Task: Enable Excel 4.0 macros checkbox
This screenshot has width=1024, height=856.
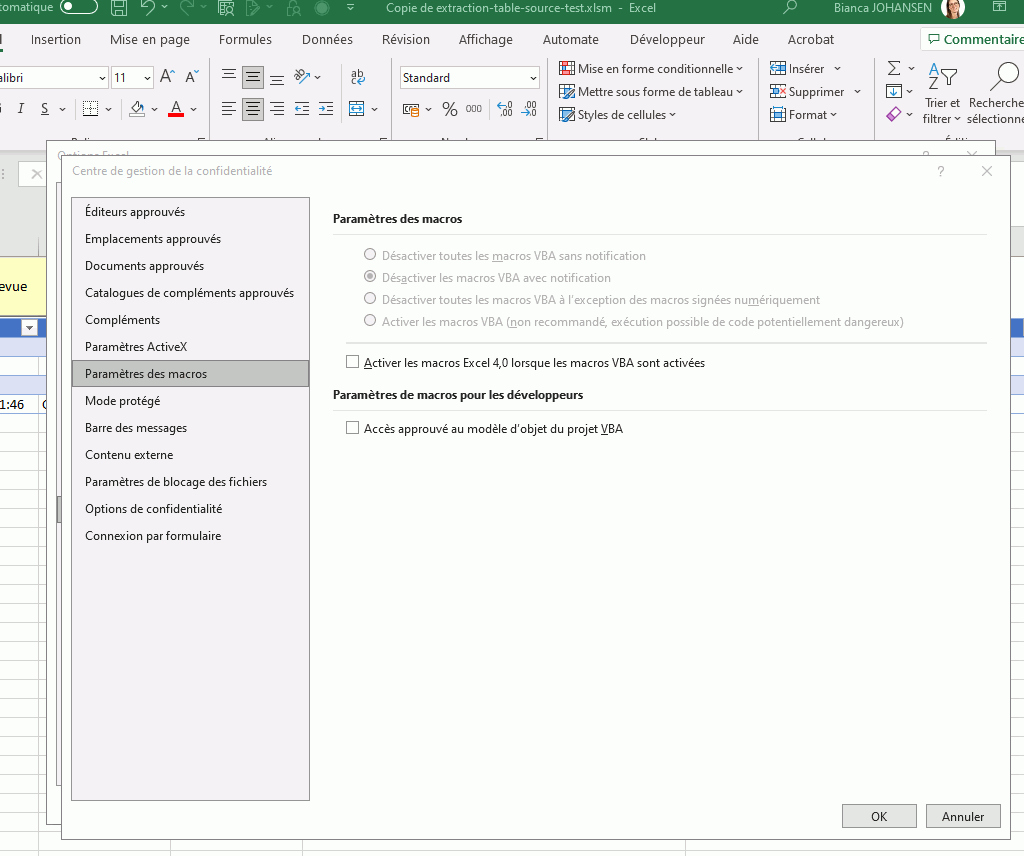Action: [352, 362]
